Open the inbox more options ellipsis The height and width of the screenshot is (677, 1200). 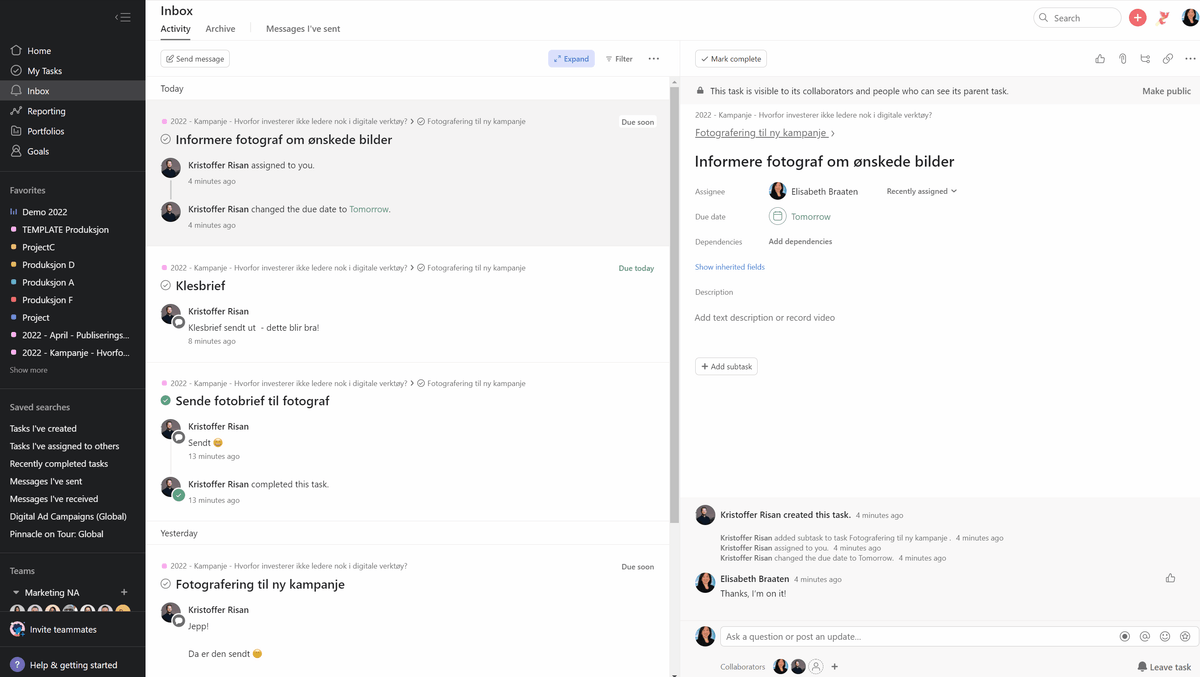point(653,59)
